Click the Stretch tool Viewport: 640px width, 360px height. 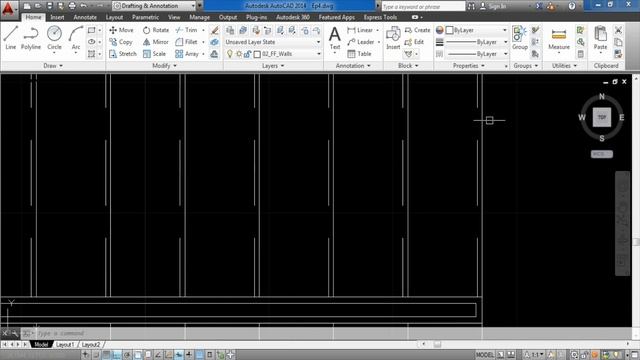coord(123,54)
